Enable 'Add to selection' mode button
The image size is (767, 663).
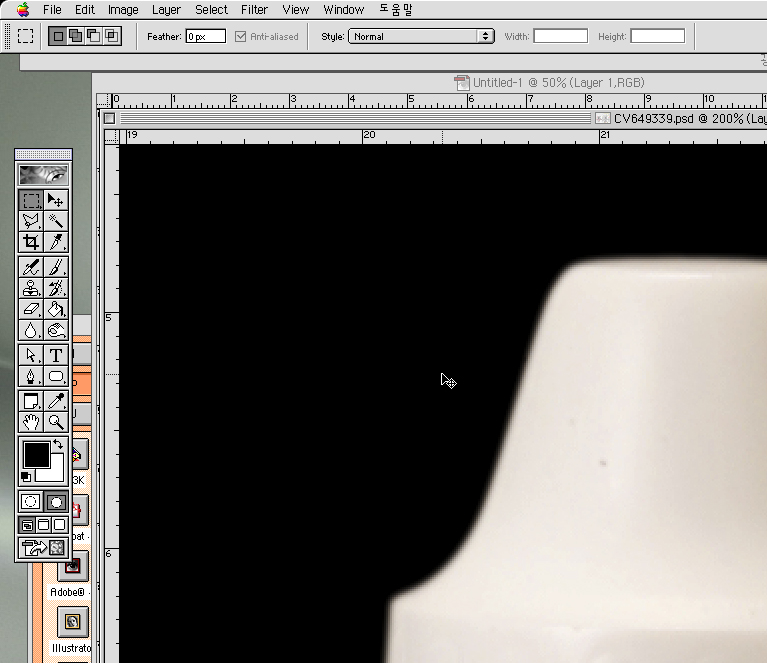(x=75, y=36)
